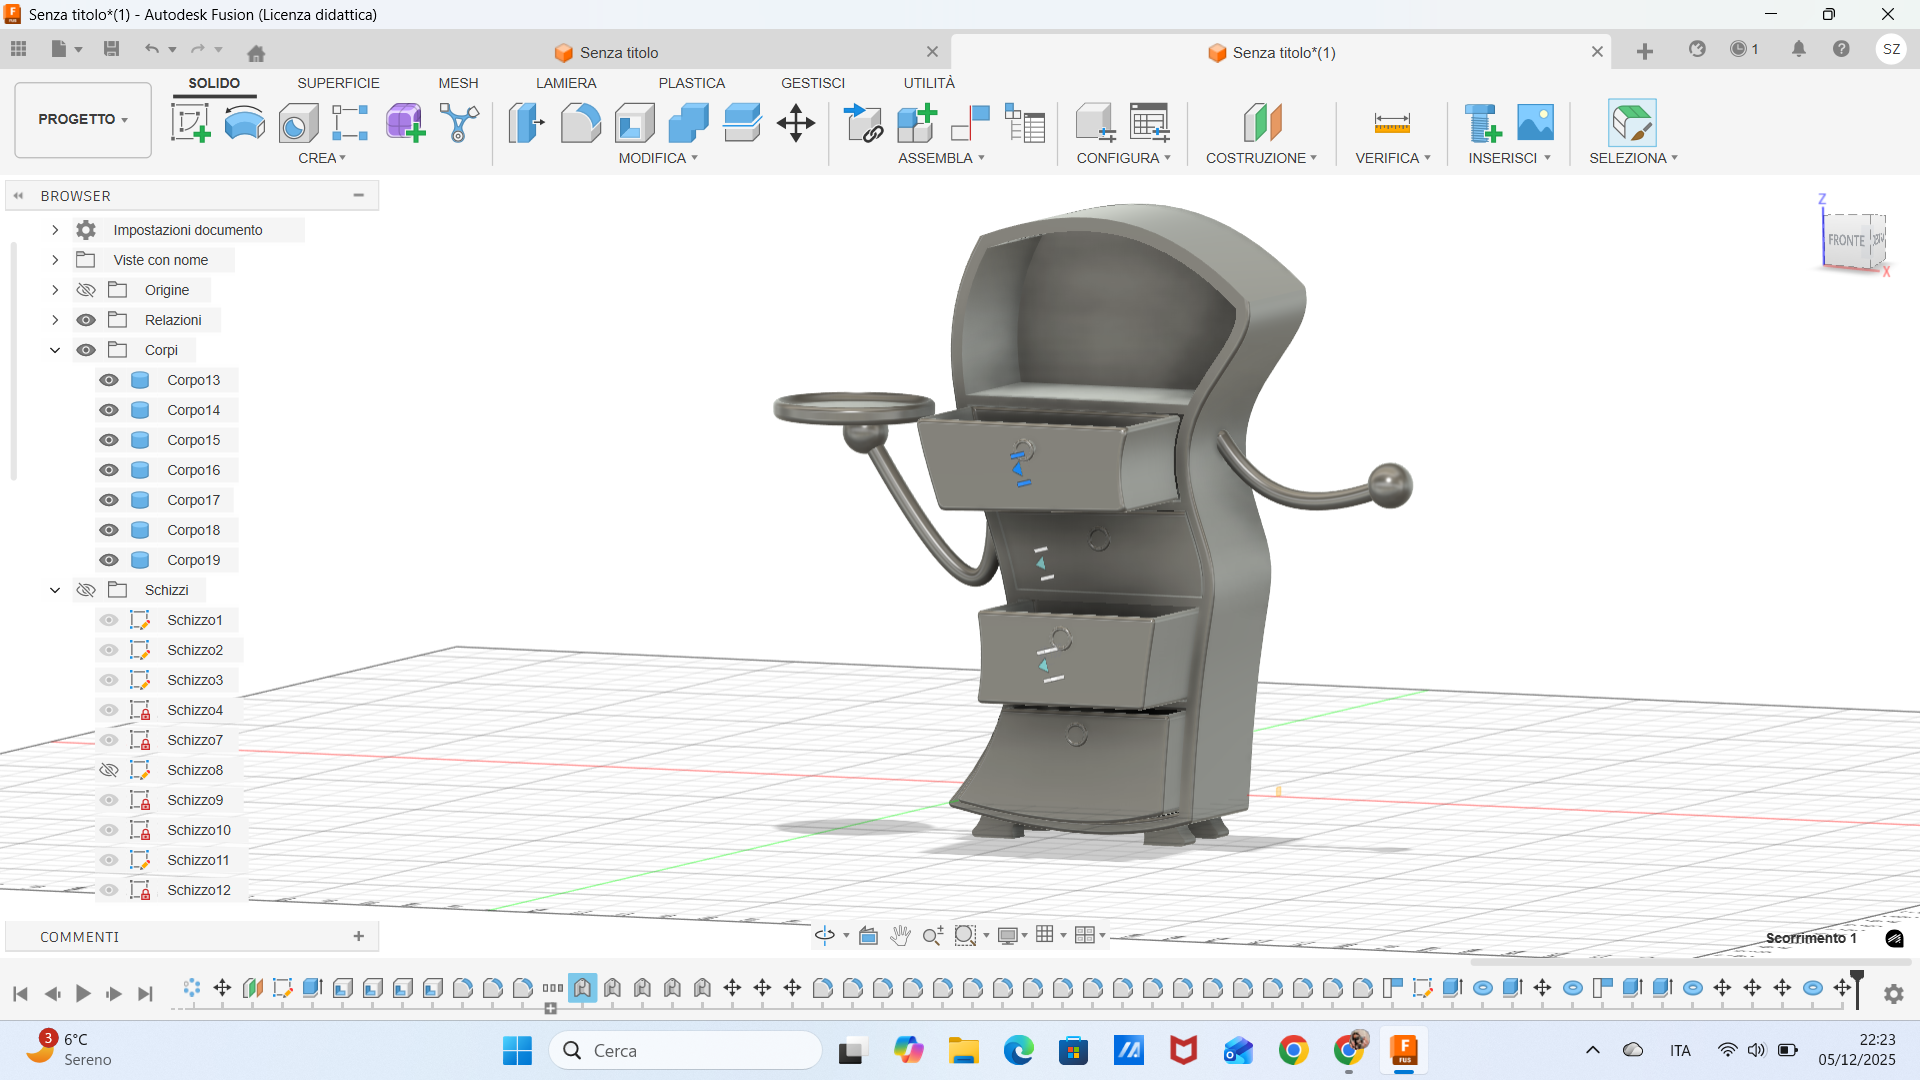The height and width of the screenshot is (1080, 1920).
Task: Click the Create Sketch tool icon
Action: click(x=190, y=123)
